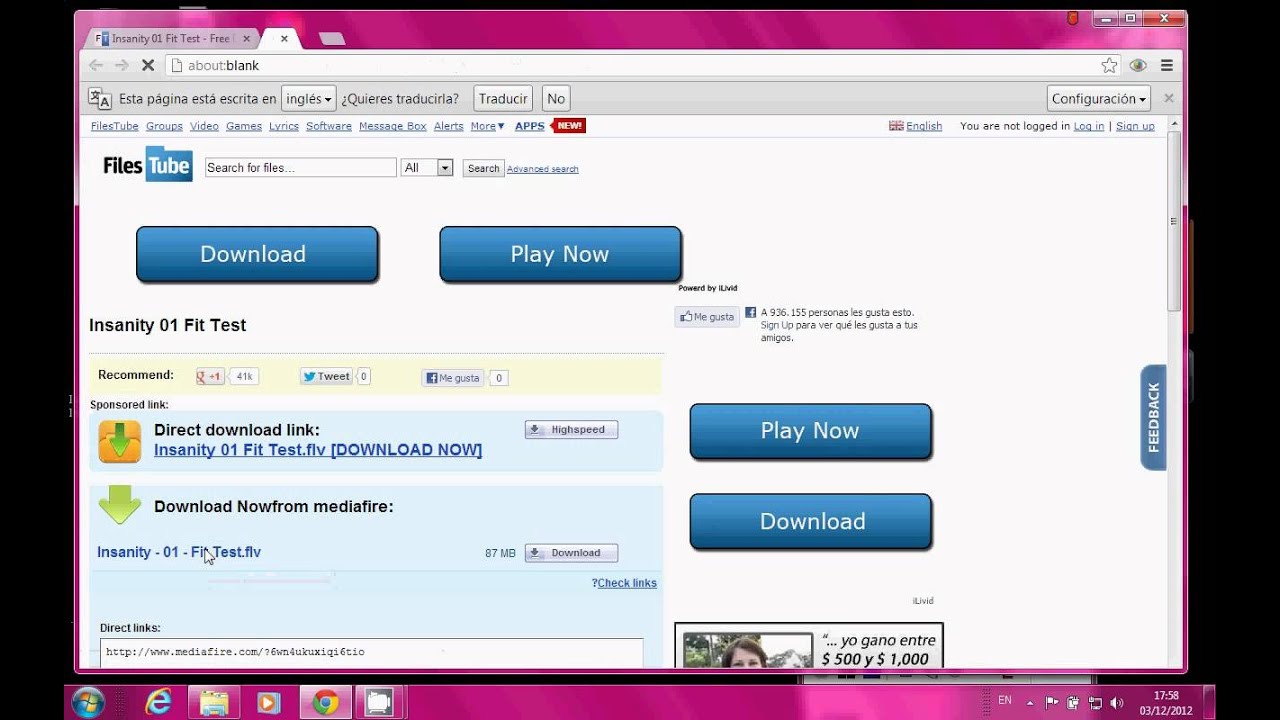Click the page vertical scrollbar thumb

1175,222
